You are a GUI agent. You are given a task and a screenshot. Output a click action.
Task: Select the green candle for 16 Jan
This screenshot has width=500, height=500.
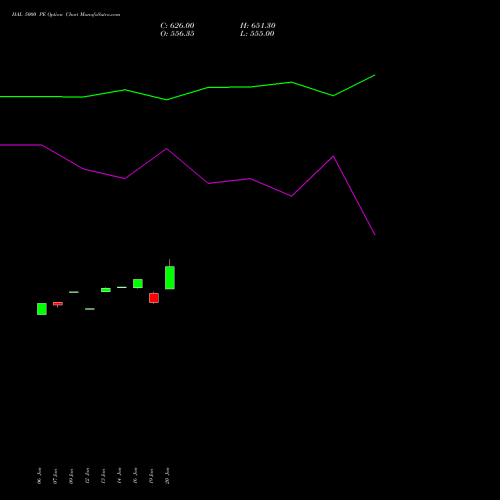[x=138, y=284]
